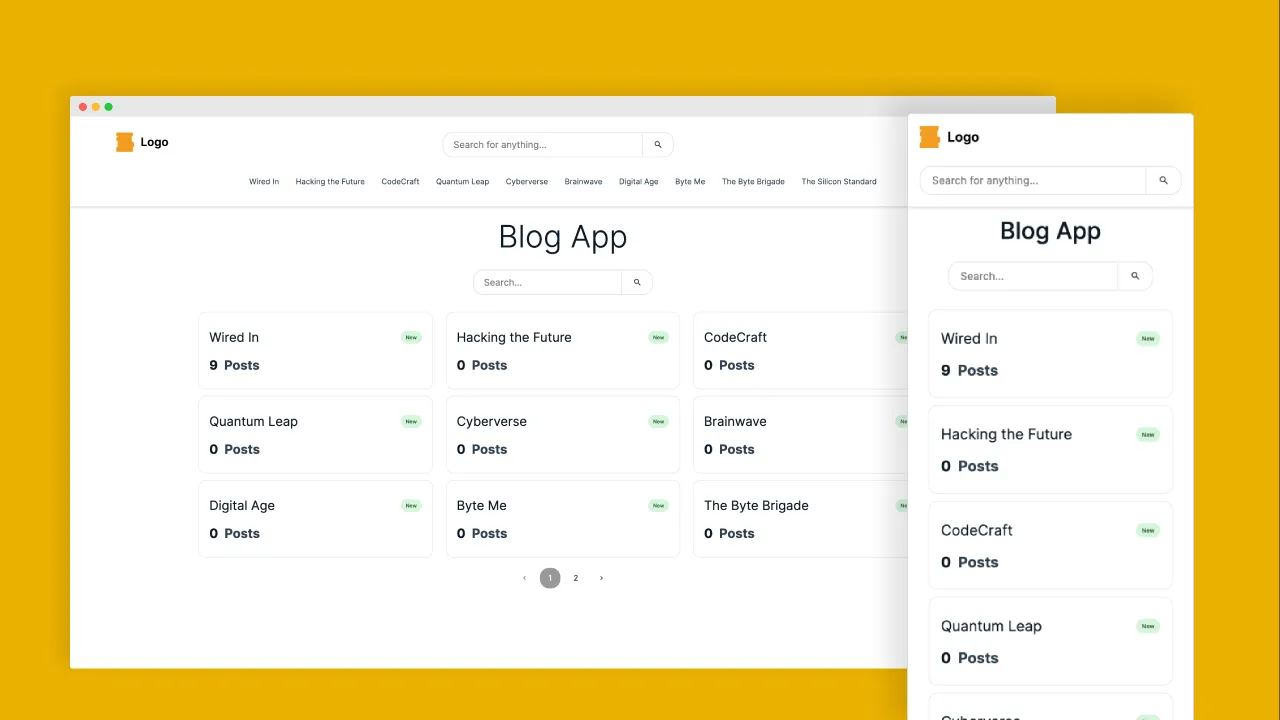
Task: Click New badge on desktop Wired In card
Action: coord(411,338)
